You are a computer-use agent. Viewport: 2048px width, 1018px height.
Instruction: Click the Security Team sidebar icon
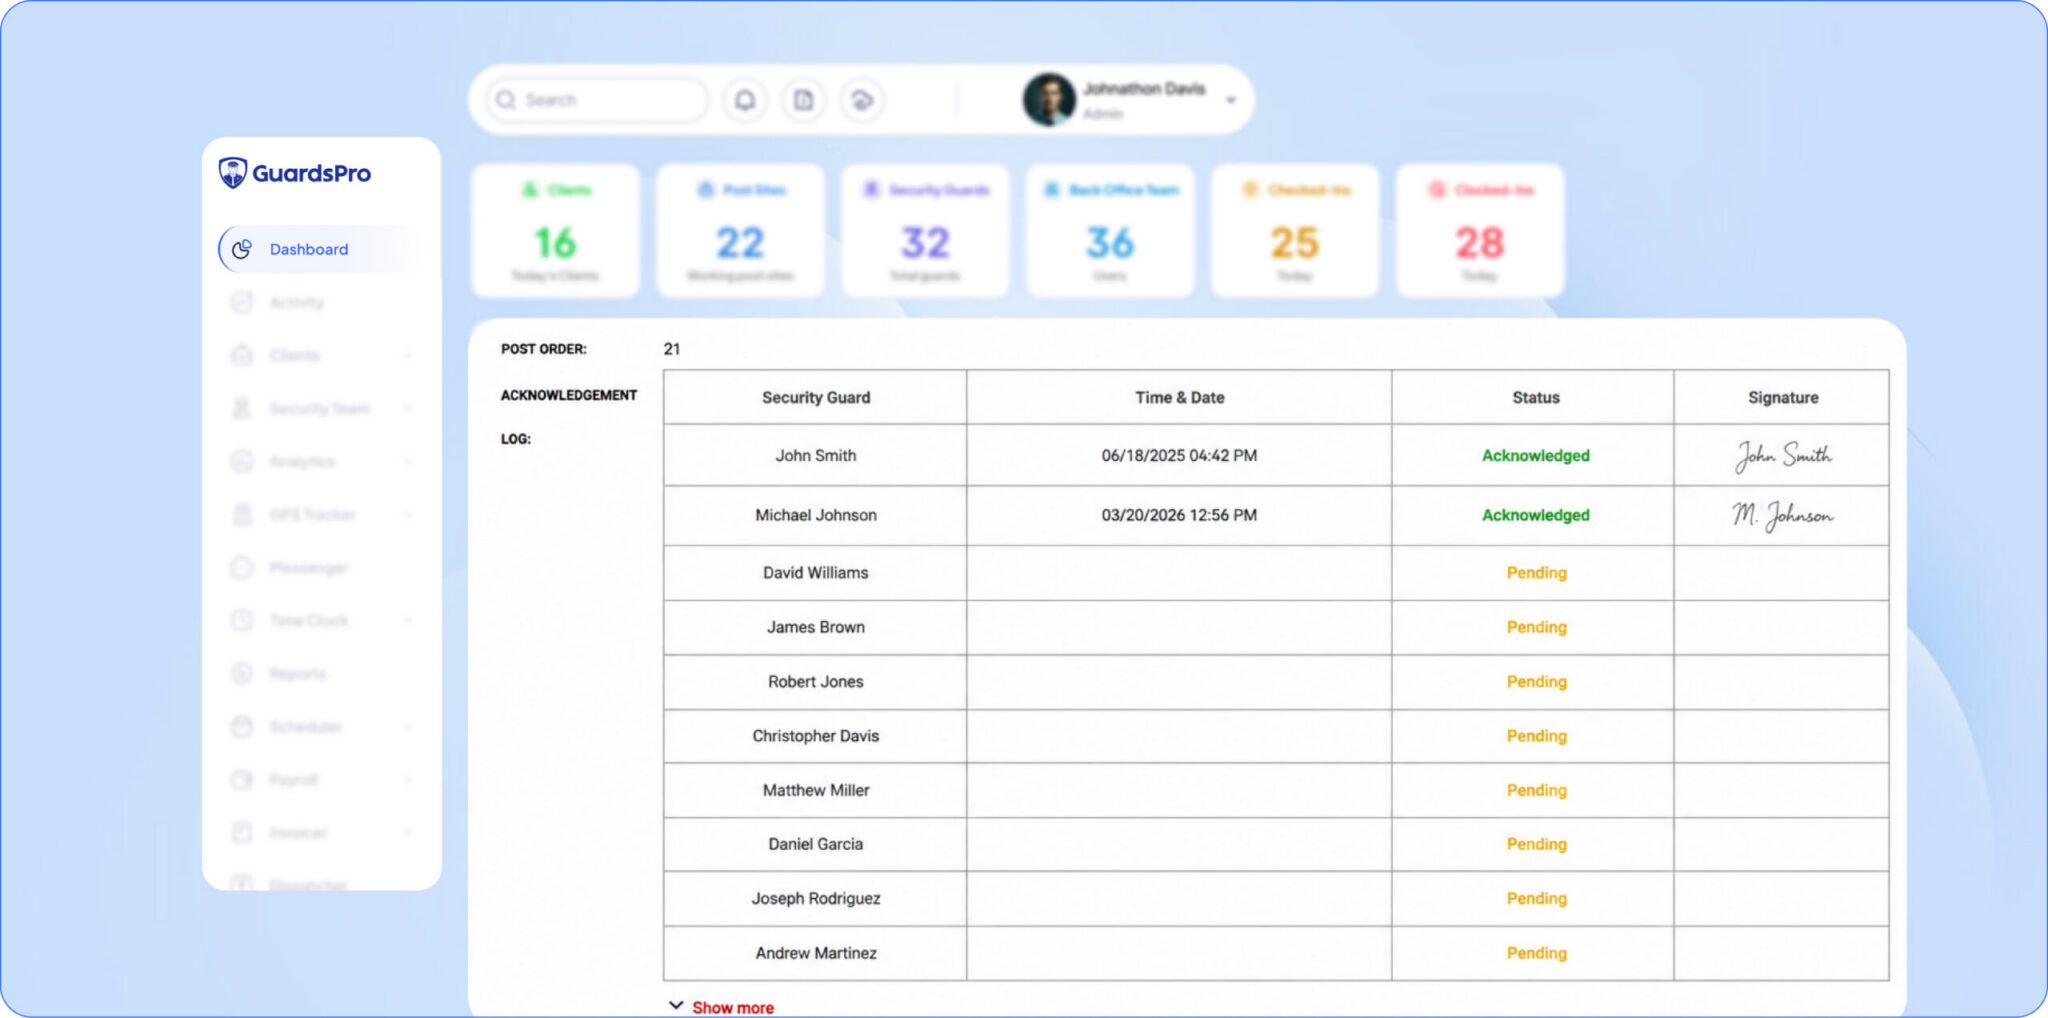242,408
